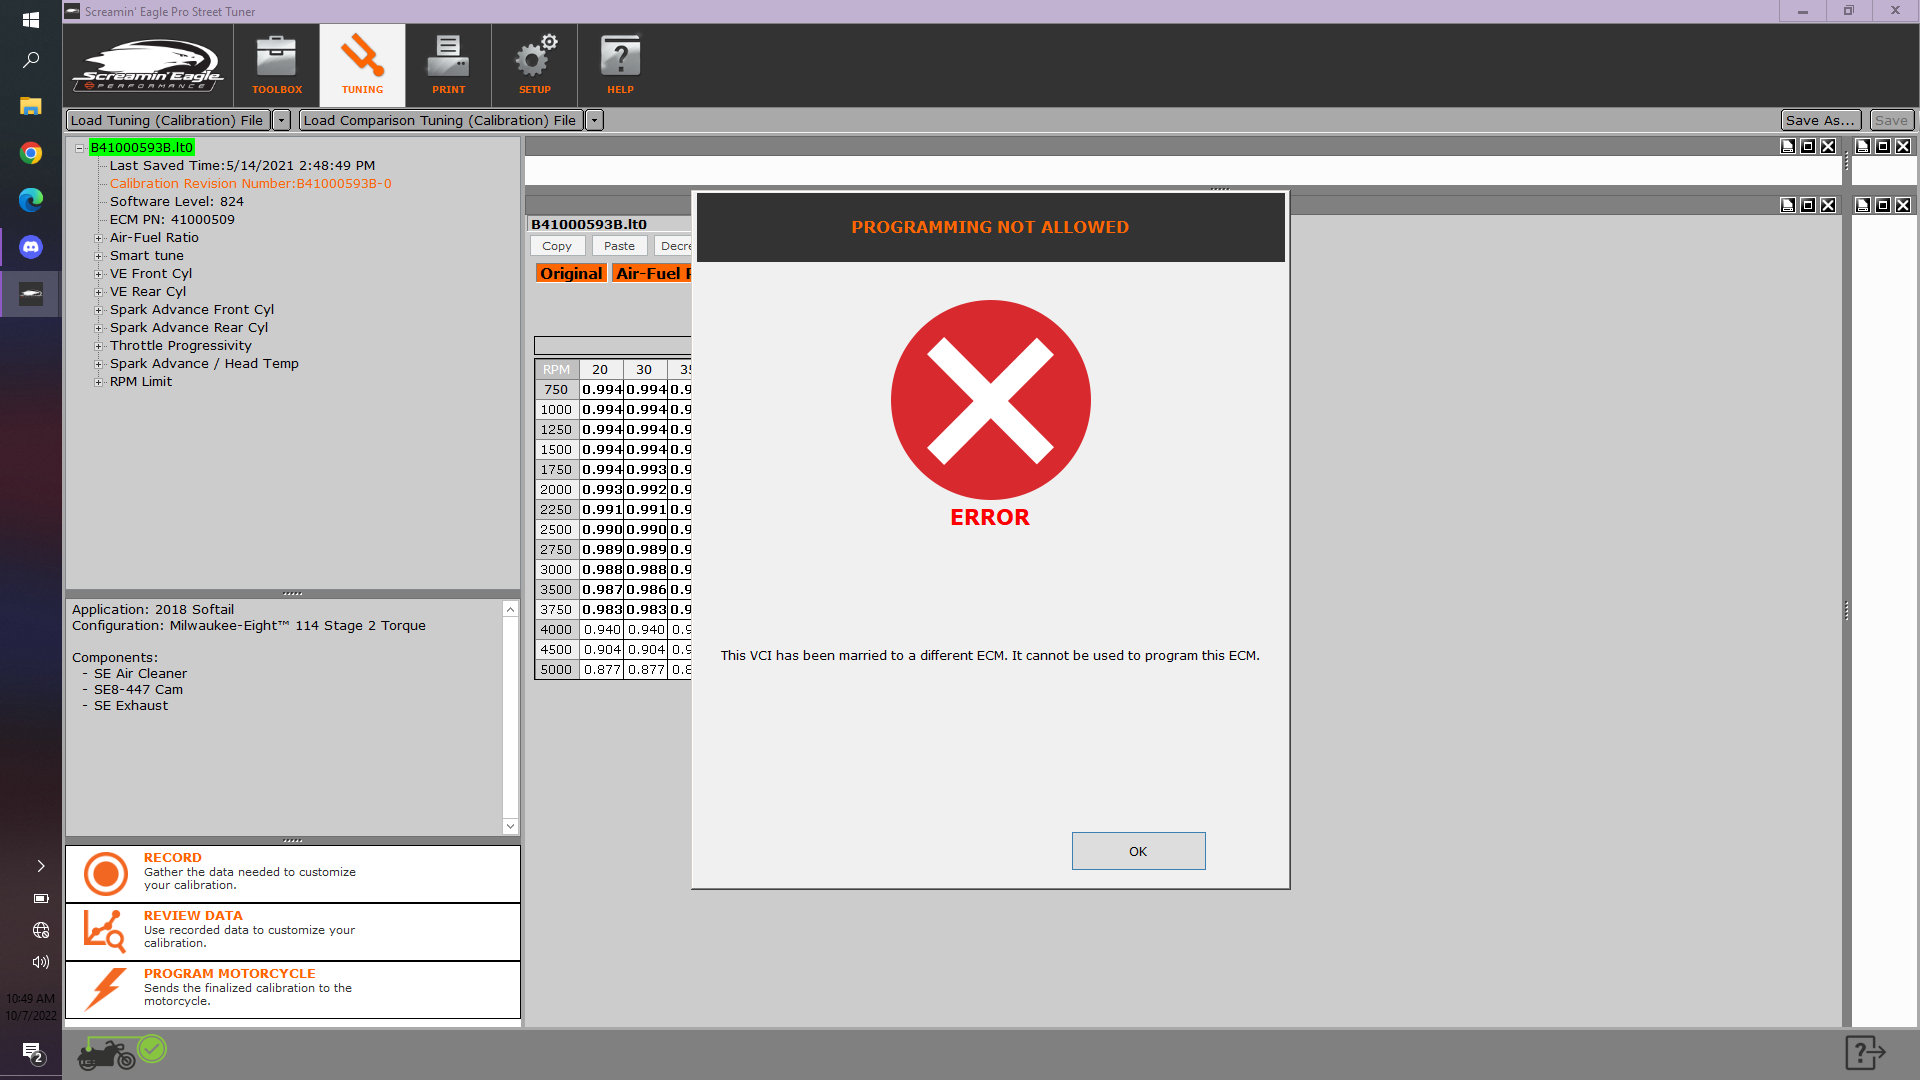
Task: Click the Review Data graph icon
Action: 105,931
